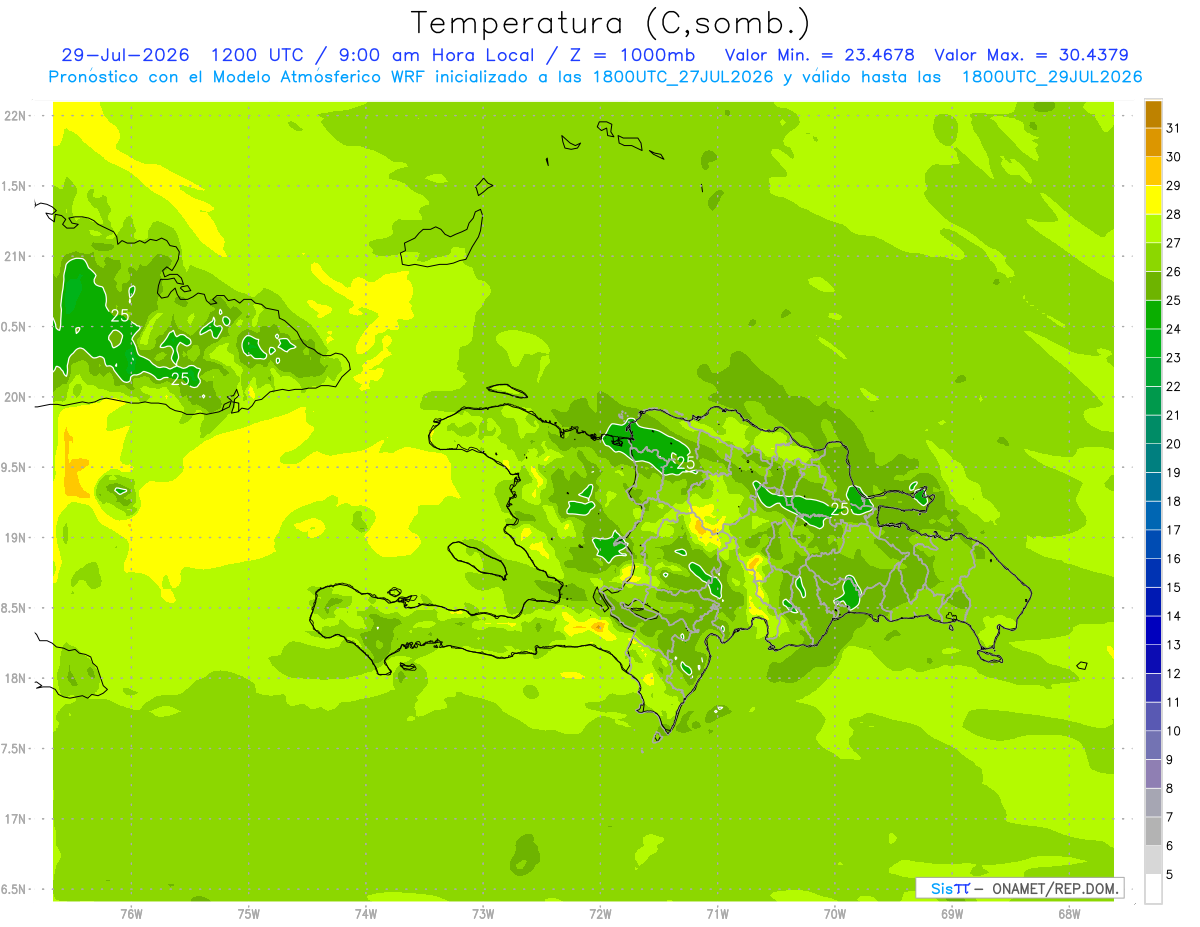Click legend value "30"

point(1174,157)
